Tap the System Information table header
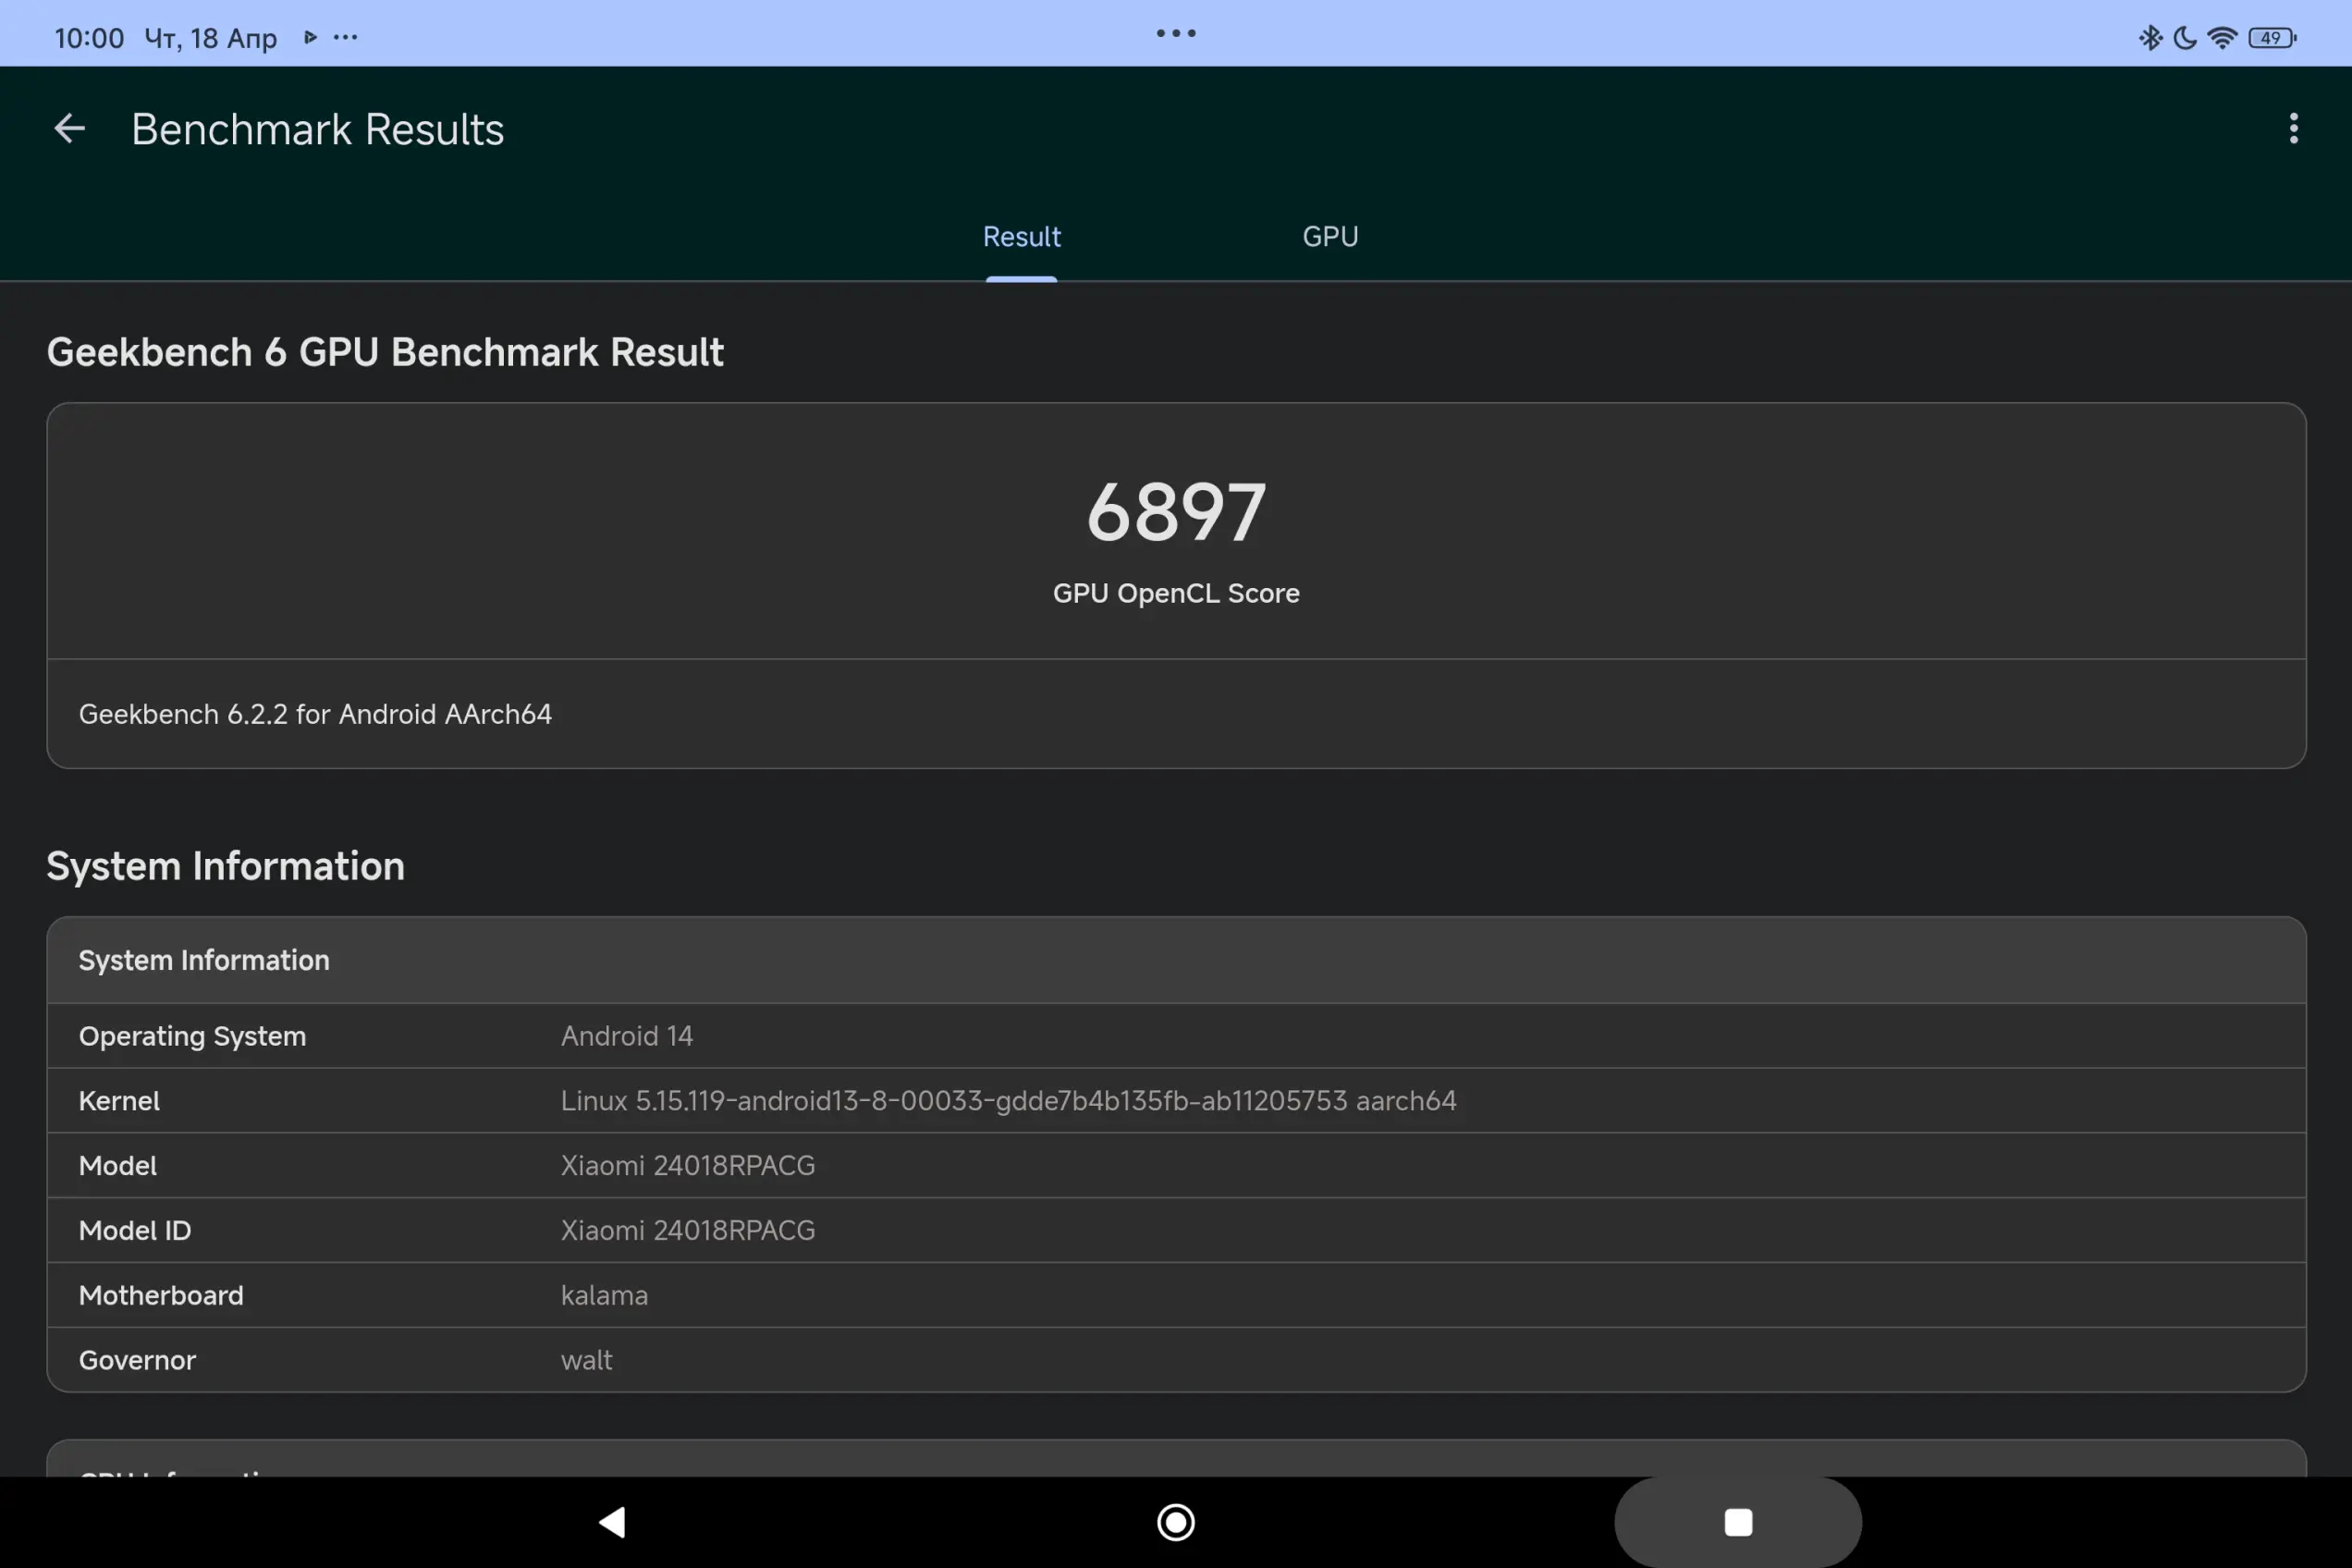The width and height of the screenshot is (2352, 1568). coord(204,960)
